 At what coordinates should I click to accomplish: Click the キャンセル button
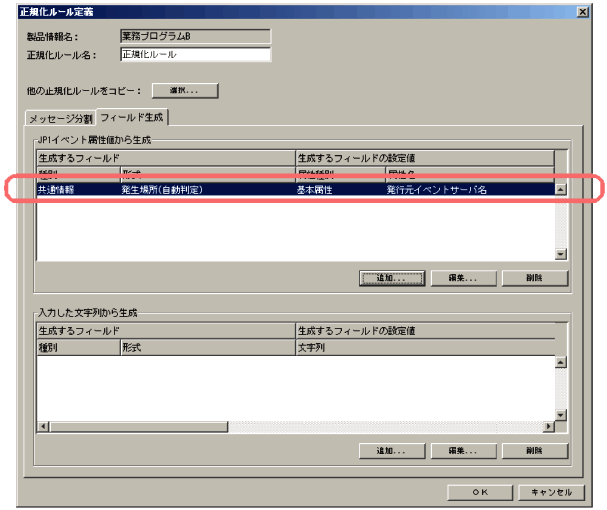[551, 493]
